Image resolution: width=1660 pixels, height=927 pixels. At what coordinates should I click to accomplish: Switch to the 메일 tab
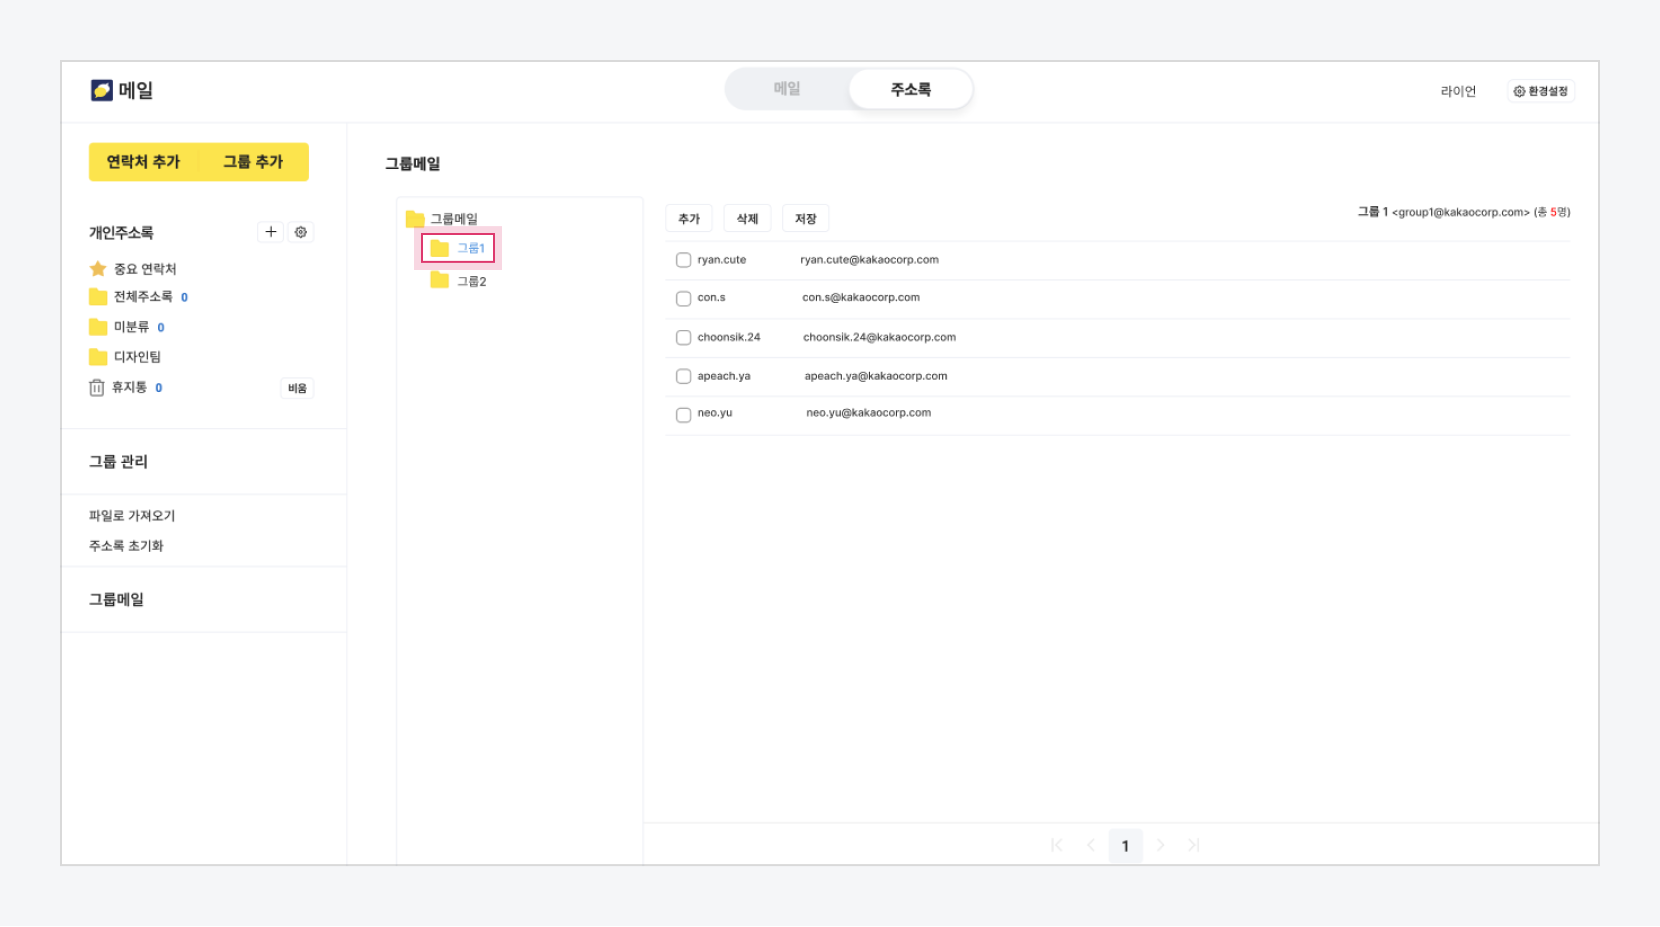(x=787, y=89)
